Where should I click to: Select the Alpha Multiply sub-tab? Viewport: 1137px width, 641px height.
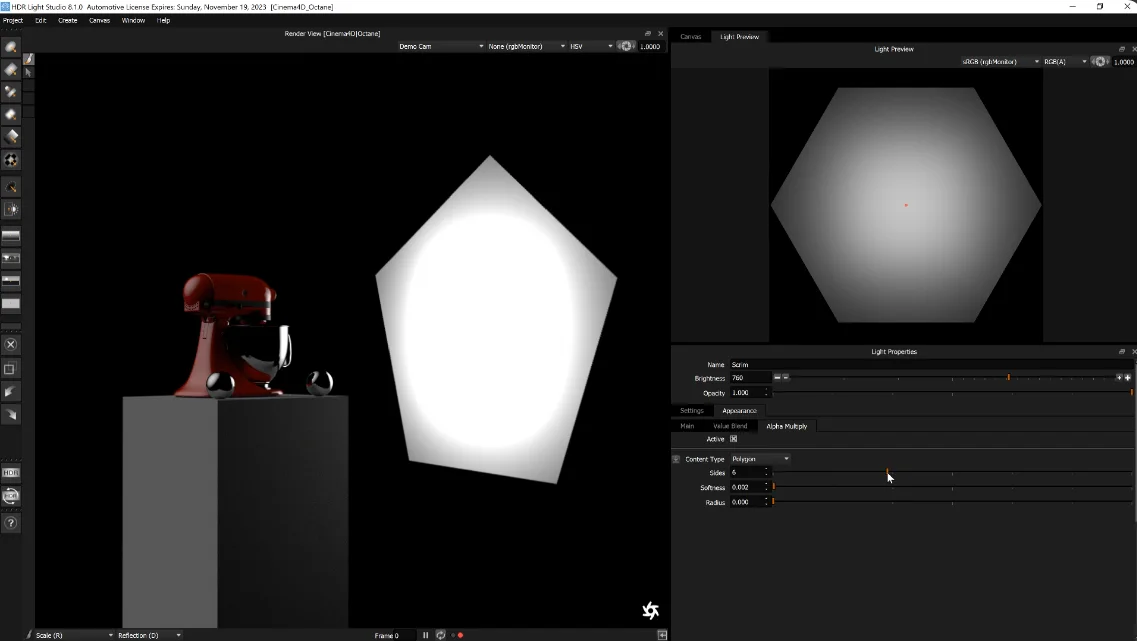[x=787, y=426]
